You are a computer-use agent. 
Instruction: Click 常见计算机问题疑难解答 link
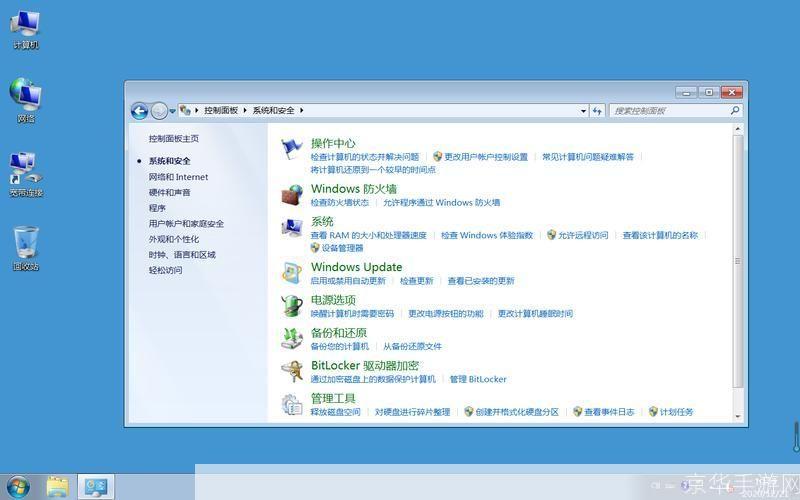(588, 157)
